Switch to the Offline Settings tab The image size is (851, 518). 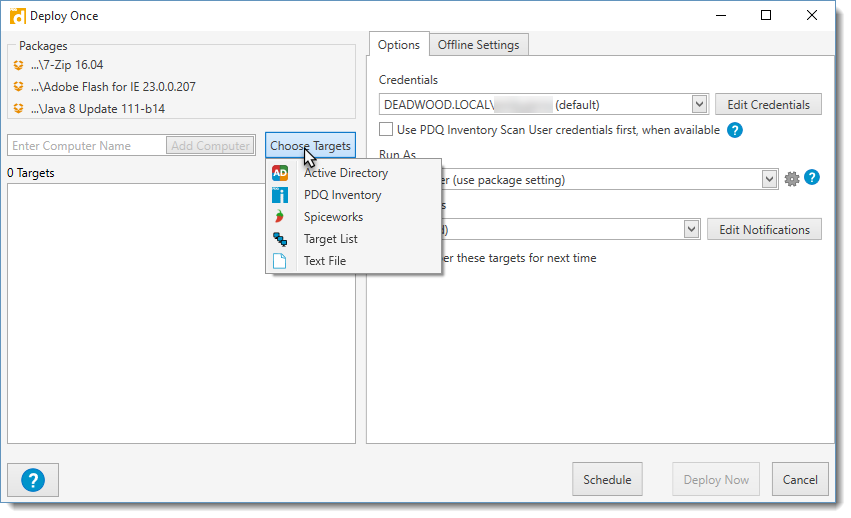[x=478, y=45]
